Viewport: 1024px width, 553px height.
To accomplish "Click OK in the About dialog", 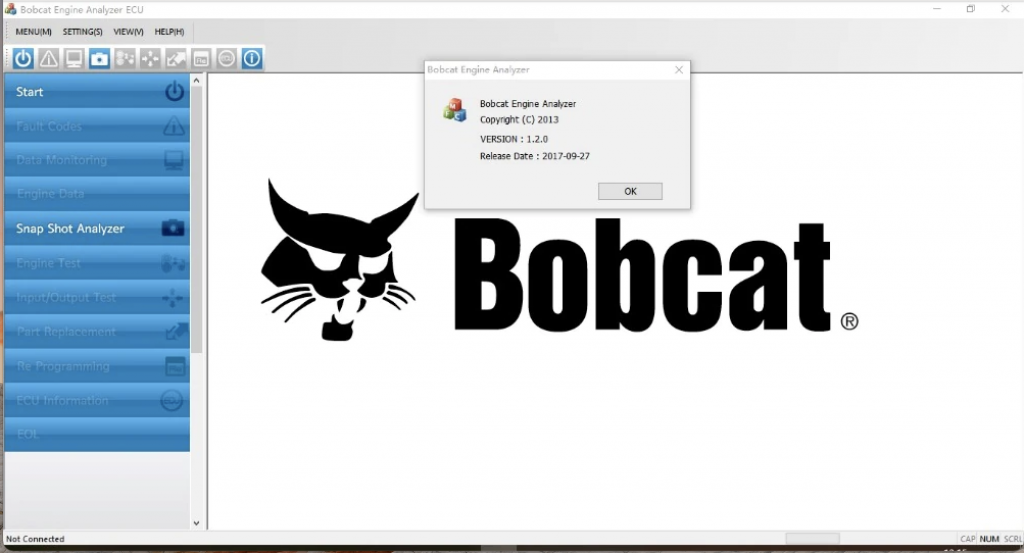I will tap(630, 191).
